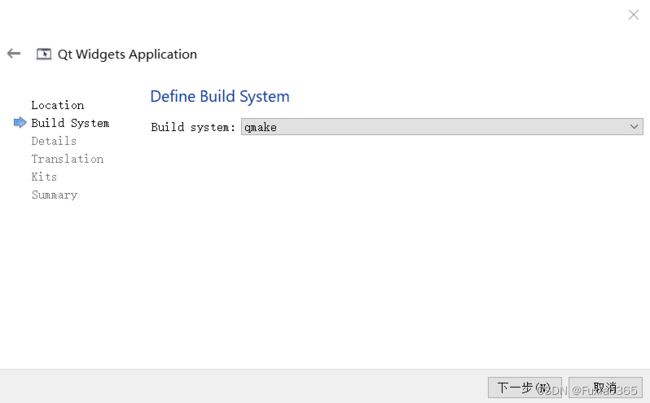Click the Qt Widgets Application title text

coord(127,54)
